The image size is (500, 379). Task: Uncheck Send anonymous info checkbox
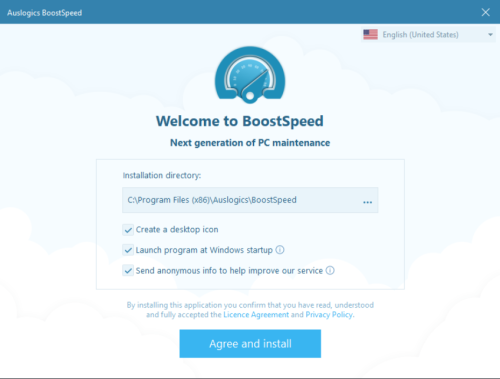128,270
